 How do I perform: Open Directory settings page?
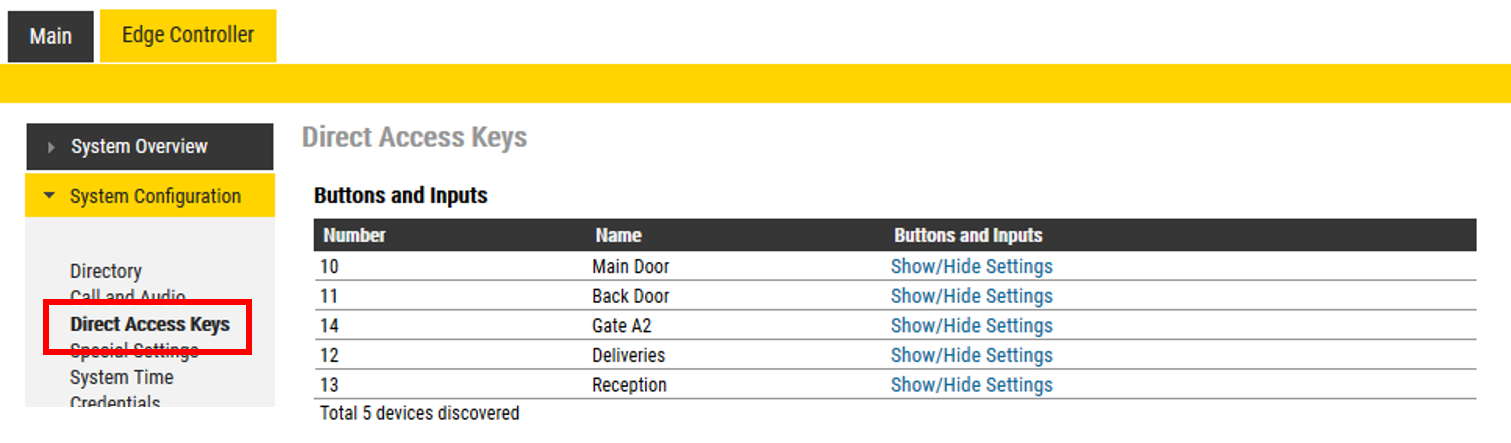click(x=106, y=271)
